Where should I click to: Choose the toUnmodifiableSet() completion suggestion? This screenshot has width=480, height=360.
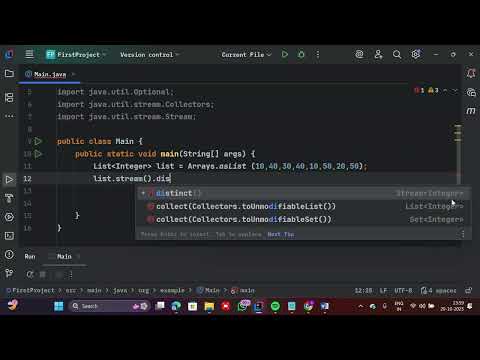(303, 219)
